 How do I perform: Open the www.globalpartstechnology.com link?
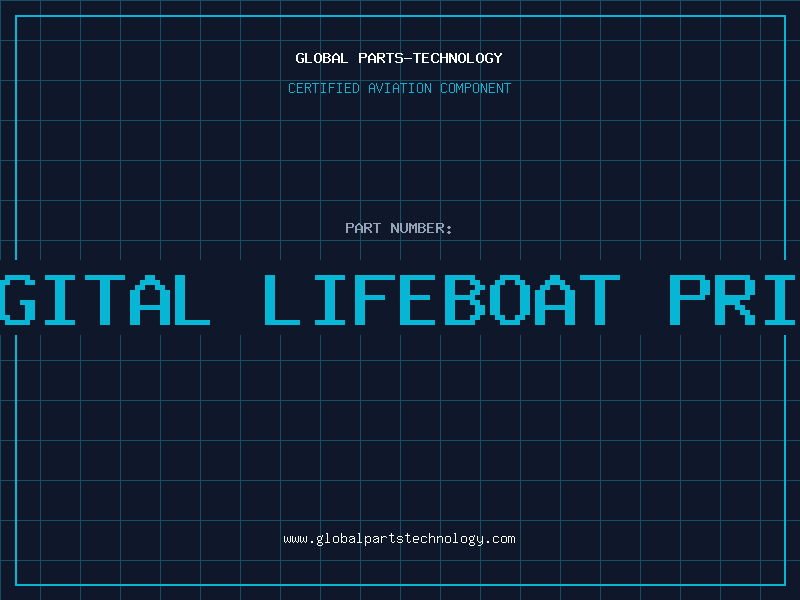(x=399, y=539)
